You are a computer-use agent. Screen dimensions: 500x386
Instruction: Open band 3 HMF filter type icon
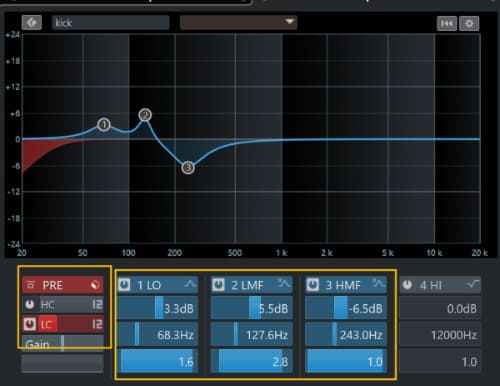tap(379, 284)
